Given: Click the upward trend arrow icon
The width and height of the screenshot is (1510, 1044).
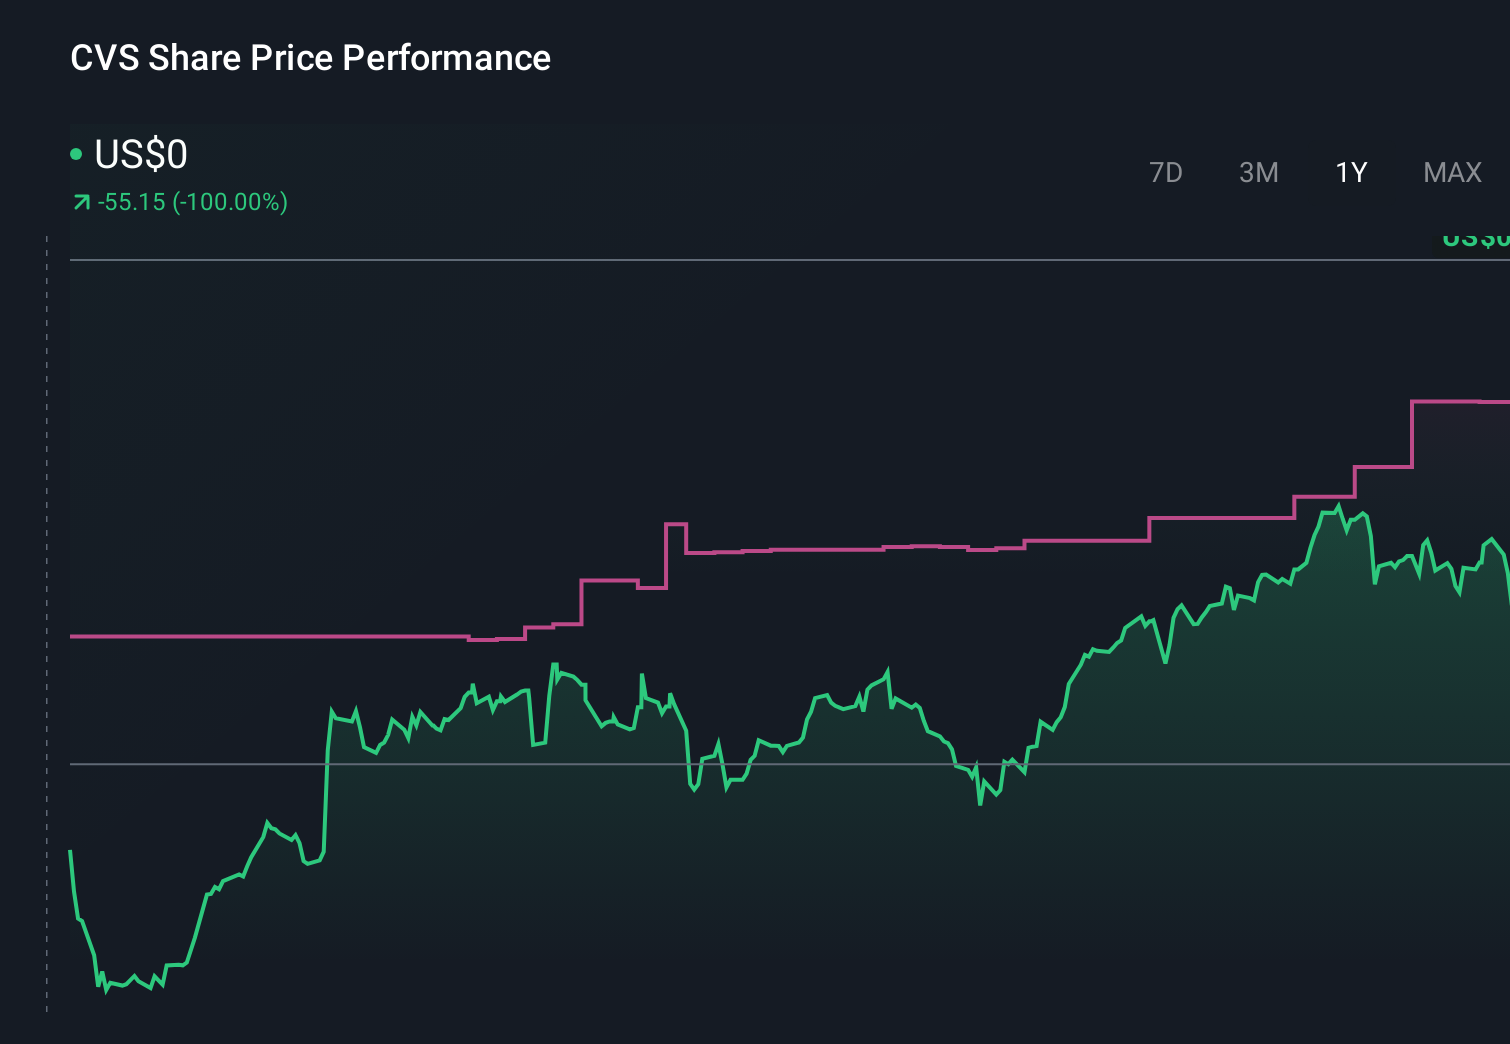Looking at the screenshot, I should pos(81,201).
